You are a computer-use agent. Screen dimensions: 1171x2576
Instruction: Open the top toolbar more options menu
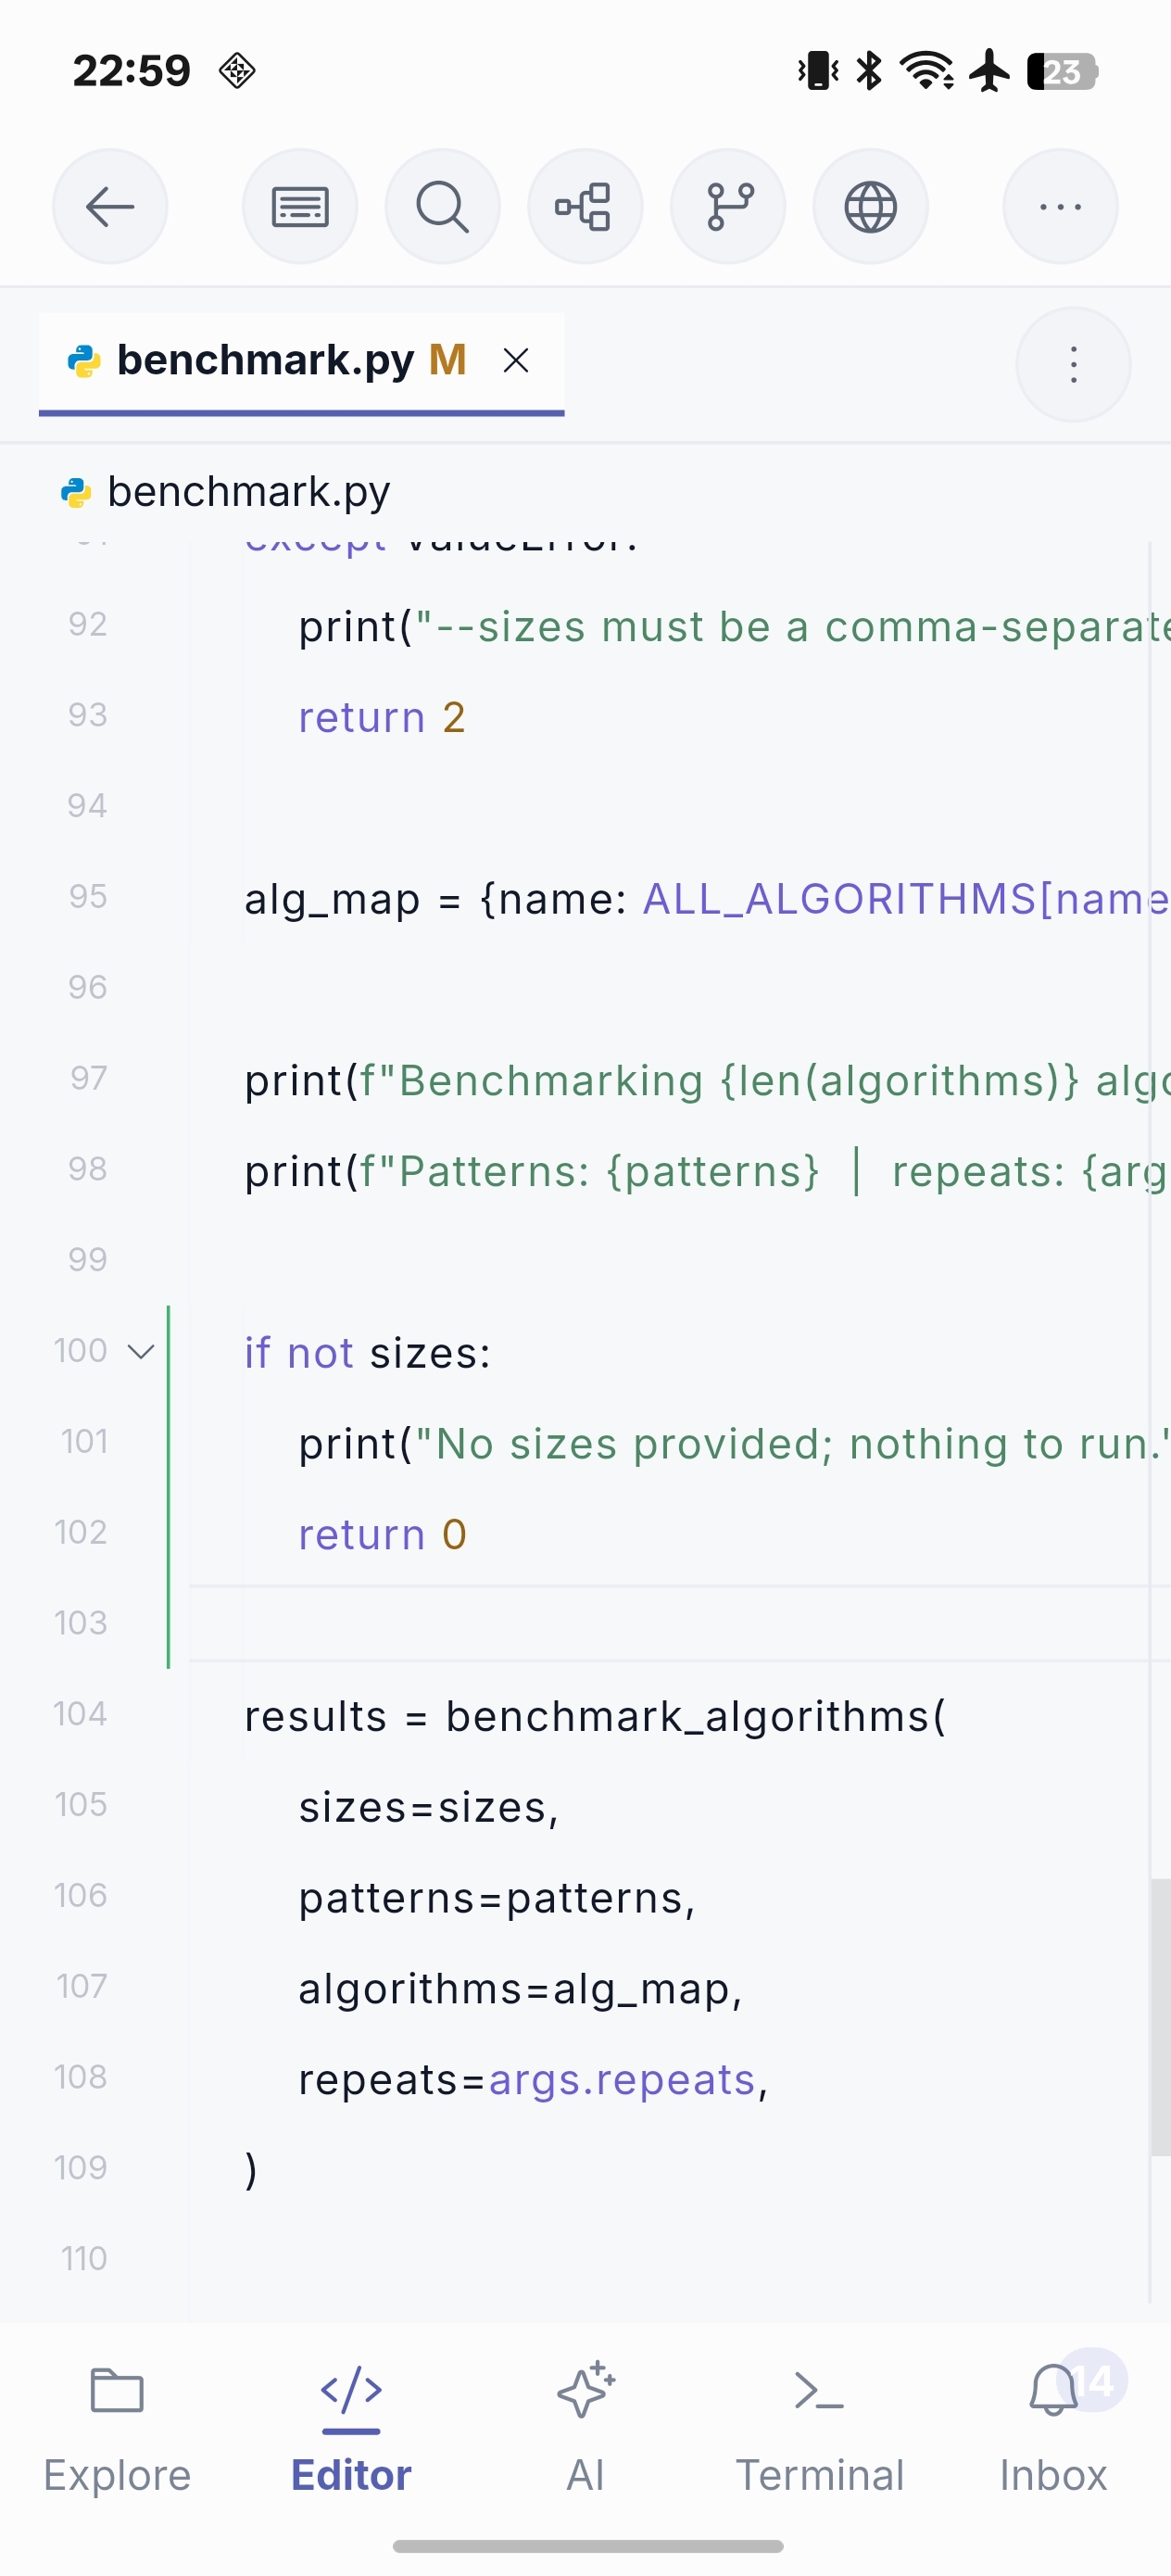(1060, 207)
